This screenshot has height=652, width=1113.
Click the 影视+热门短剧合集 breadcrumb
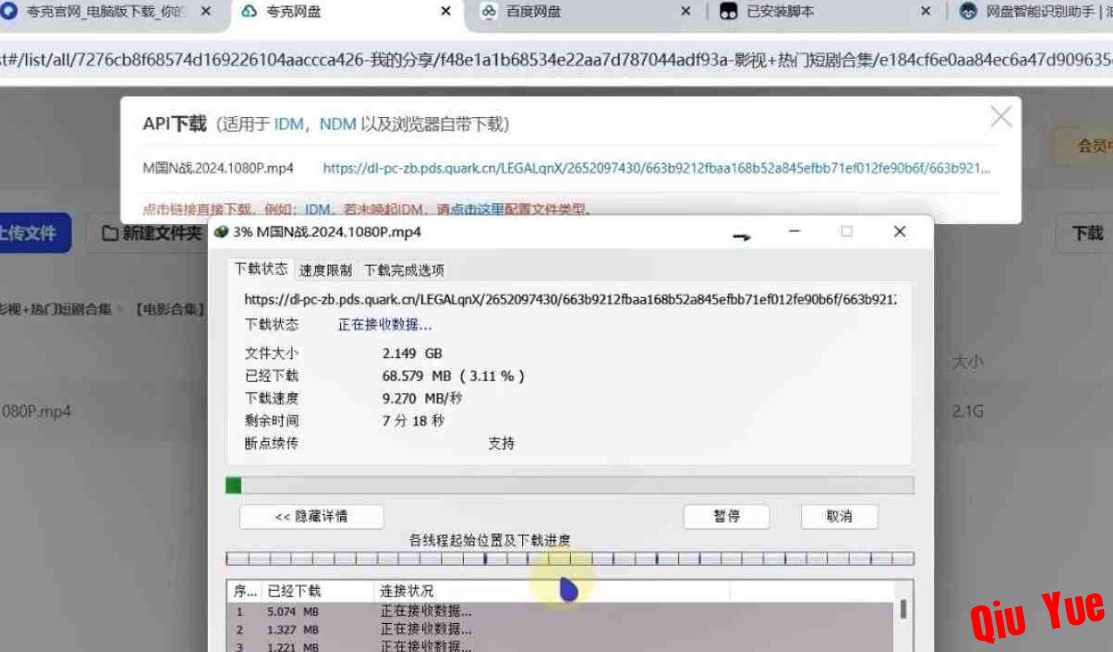click(55, 309)
